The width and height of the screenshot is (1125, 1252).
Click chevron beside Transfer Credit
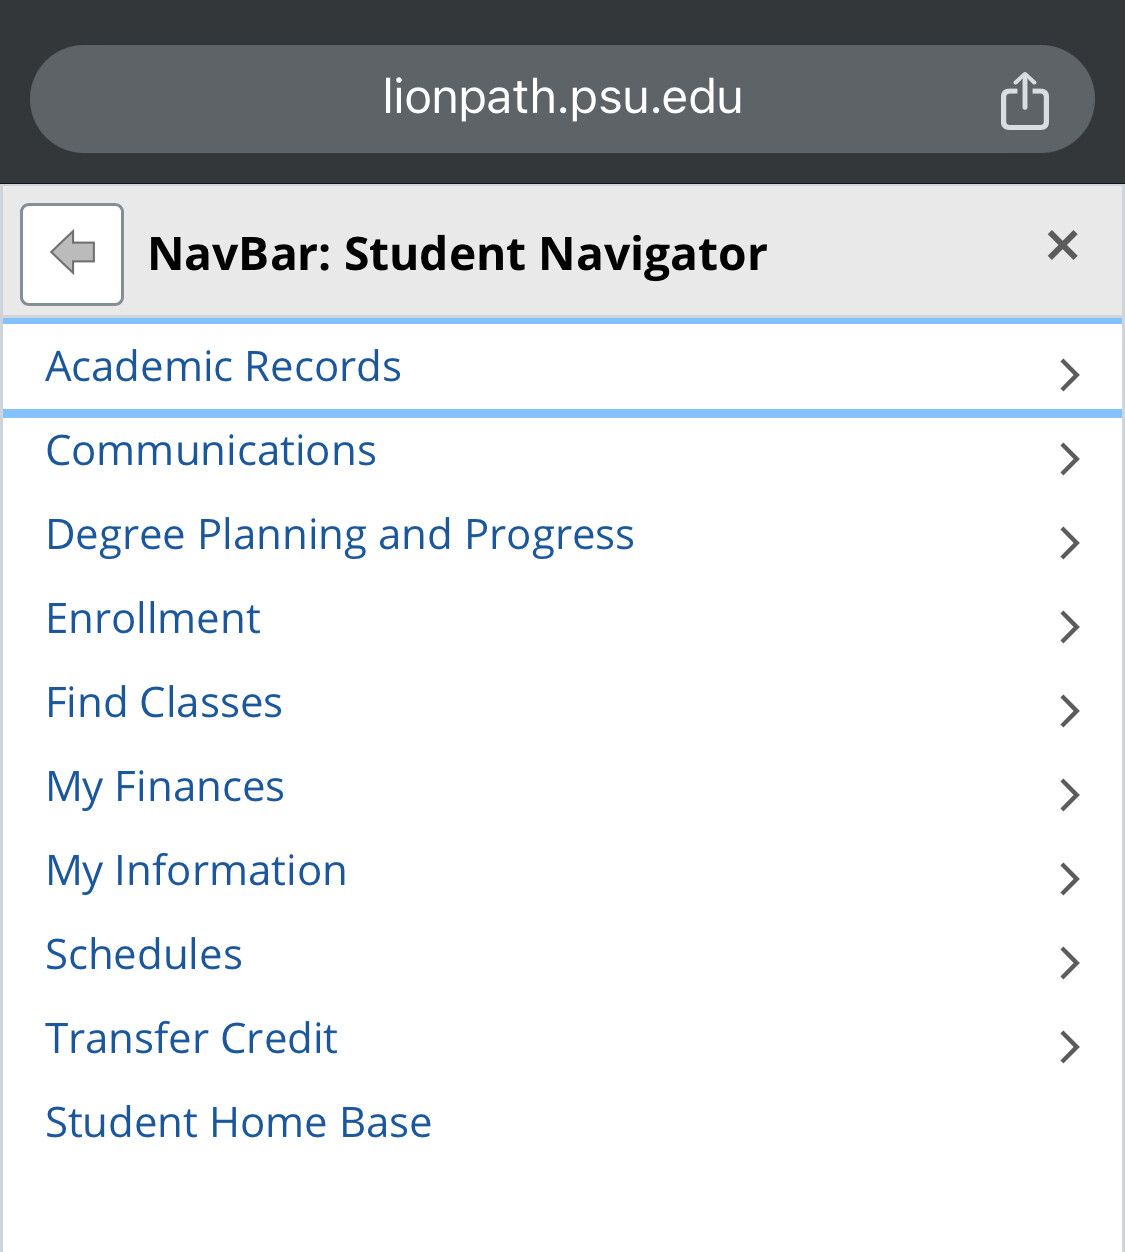[x=1069, y=1047]
